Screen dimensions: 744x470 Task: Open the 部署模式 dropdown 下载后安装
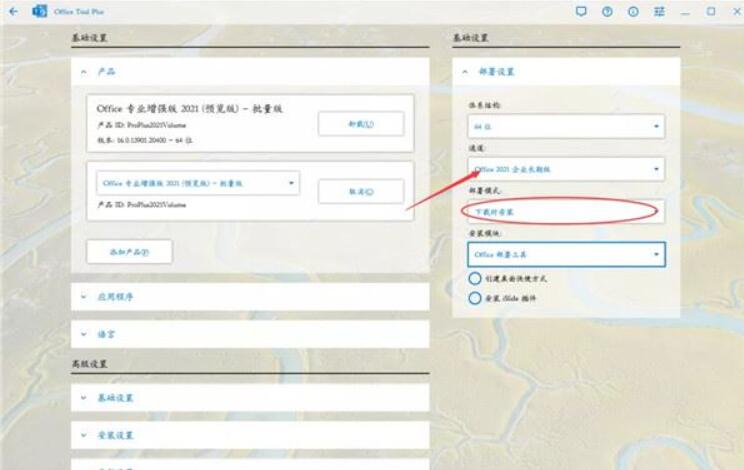(566, 212)
